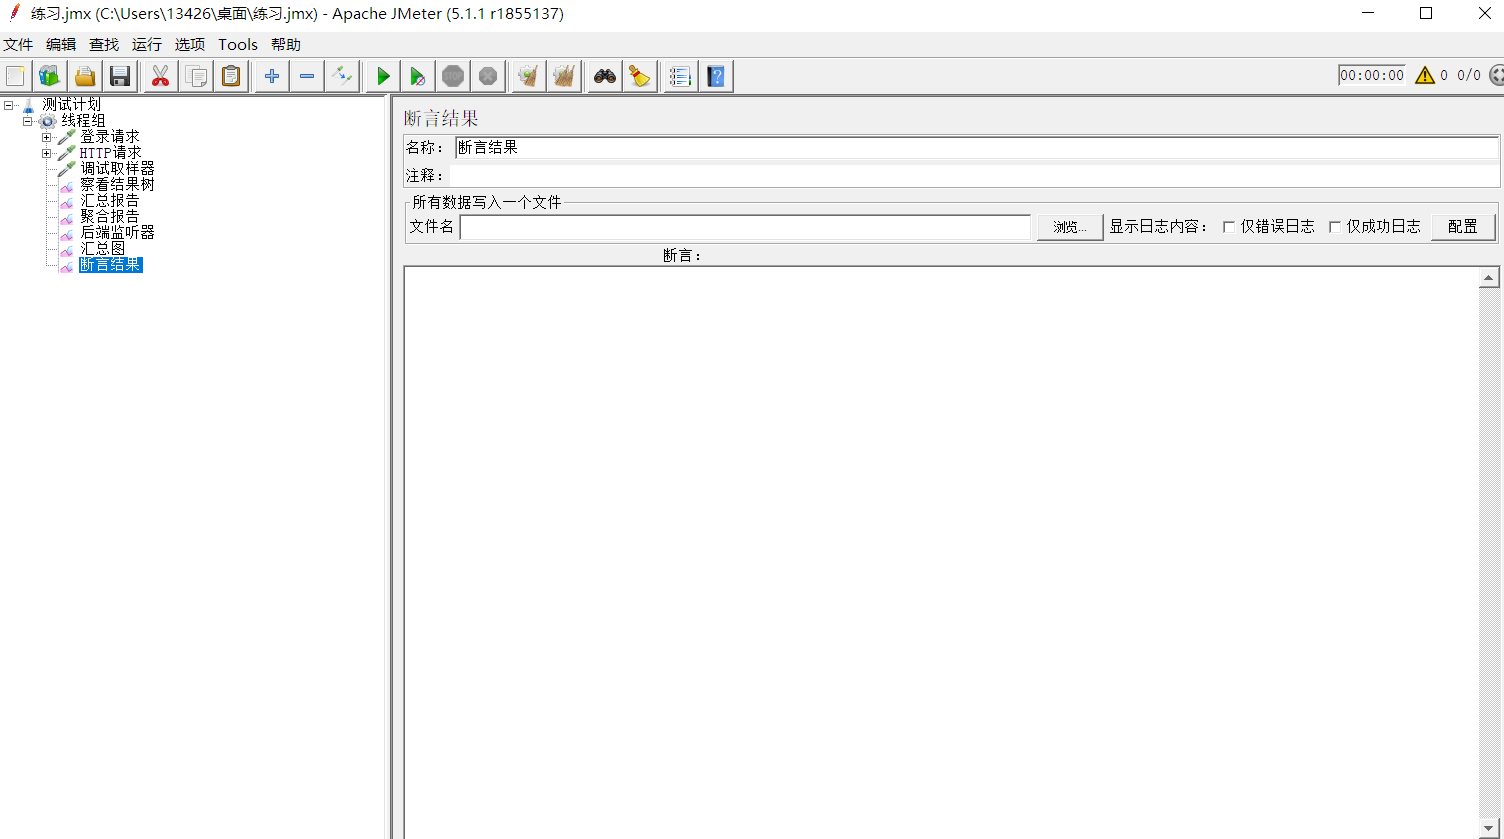Screen dimensions: 1504x839
Task: Collapse the 线程组 tree node
Action: (x=28, y=120)
